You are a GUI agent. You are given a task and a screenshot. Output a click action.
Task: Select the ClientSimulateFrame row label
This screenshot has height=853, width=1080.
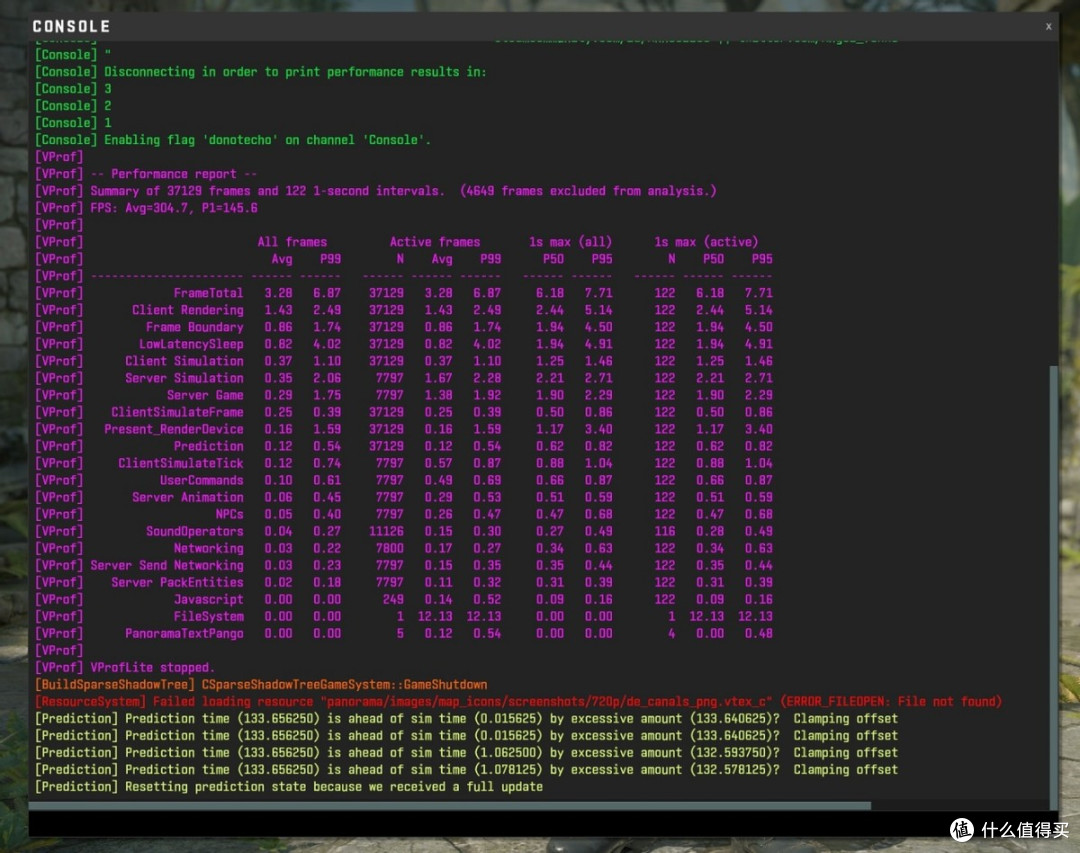[x=177, y=412]
